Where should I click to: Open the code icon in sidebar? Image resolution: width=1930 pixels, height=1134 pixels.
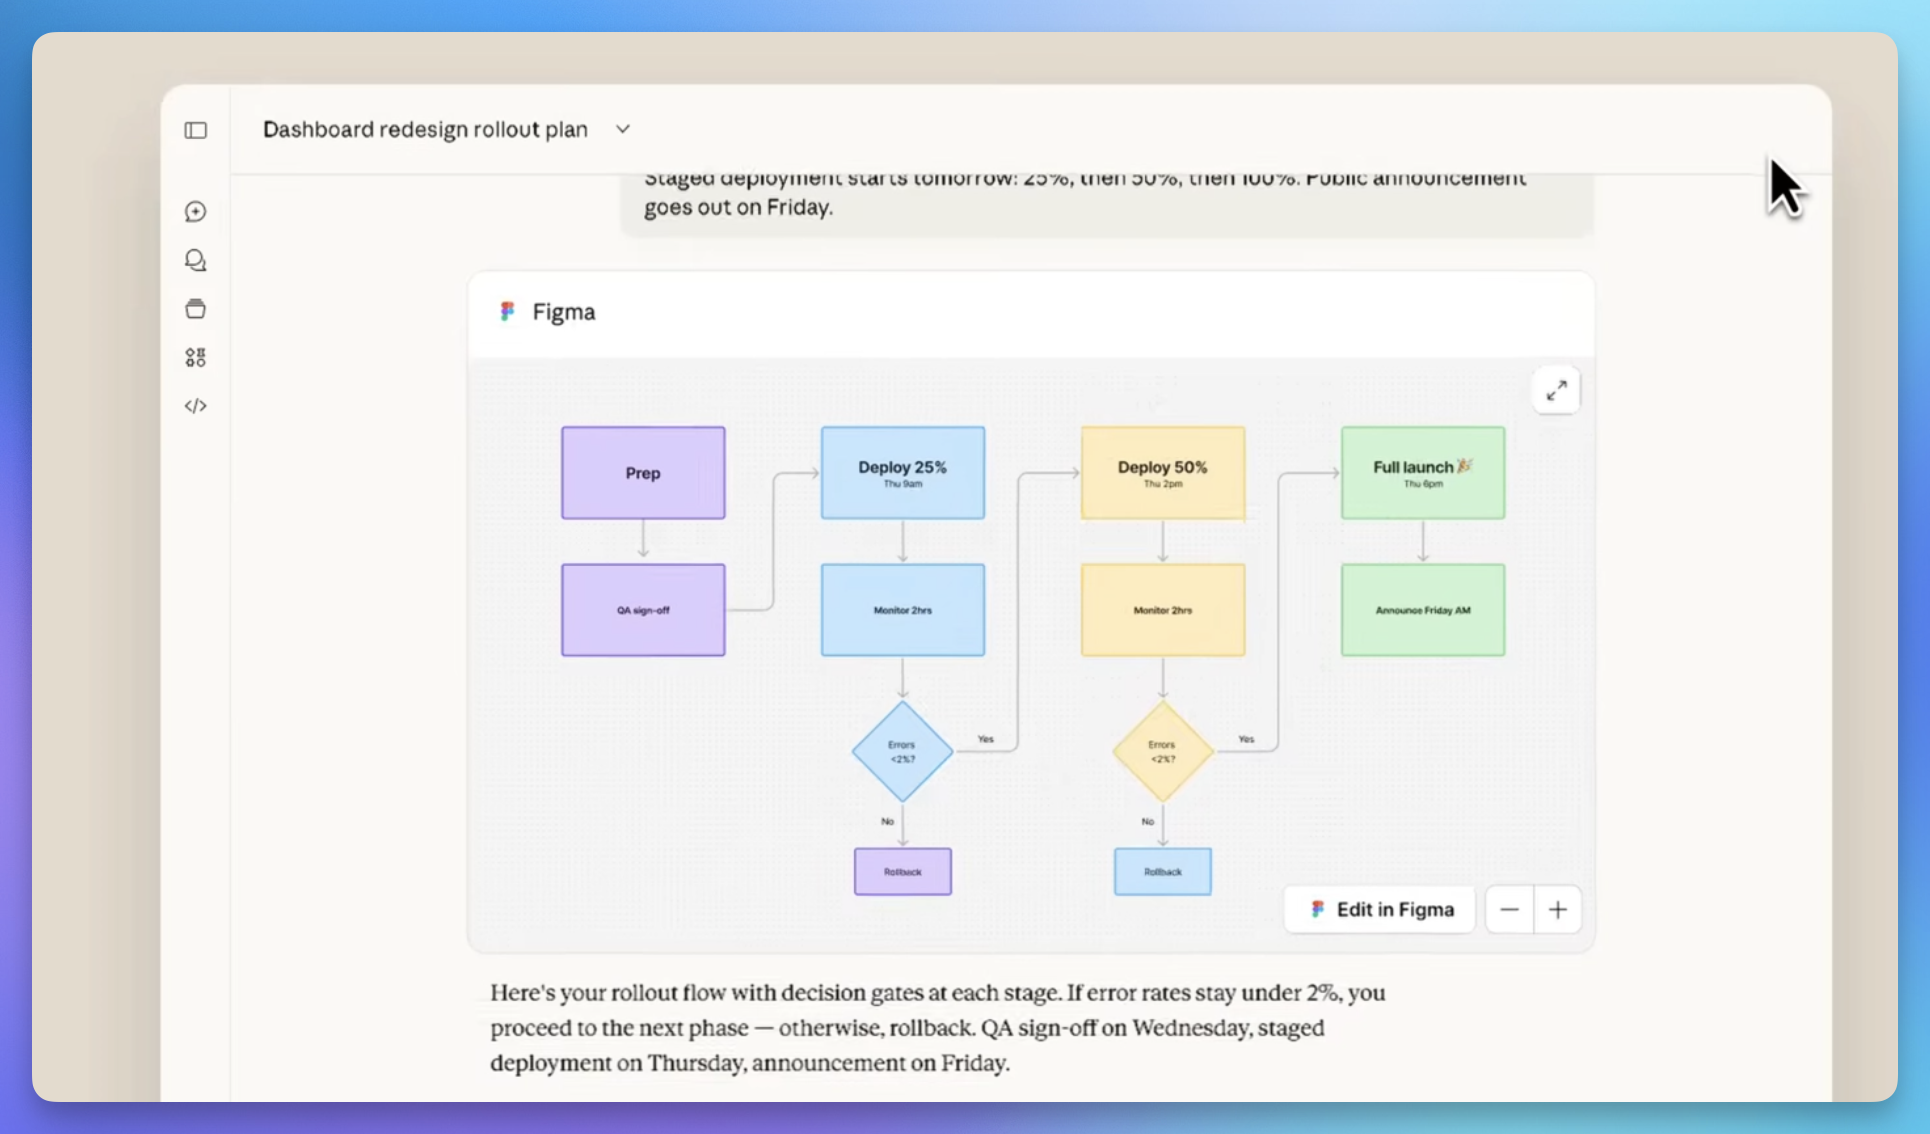coord(196,406)
